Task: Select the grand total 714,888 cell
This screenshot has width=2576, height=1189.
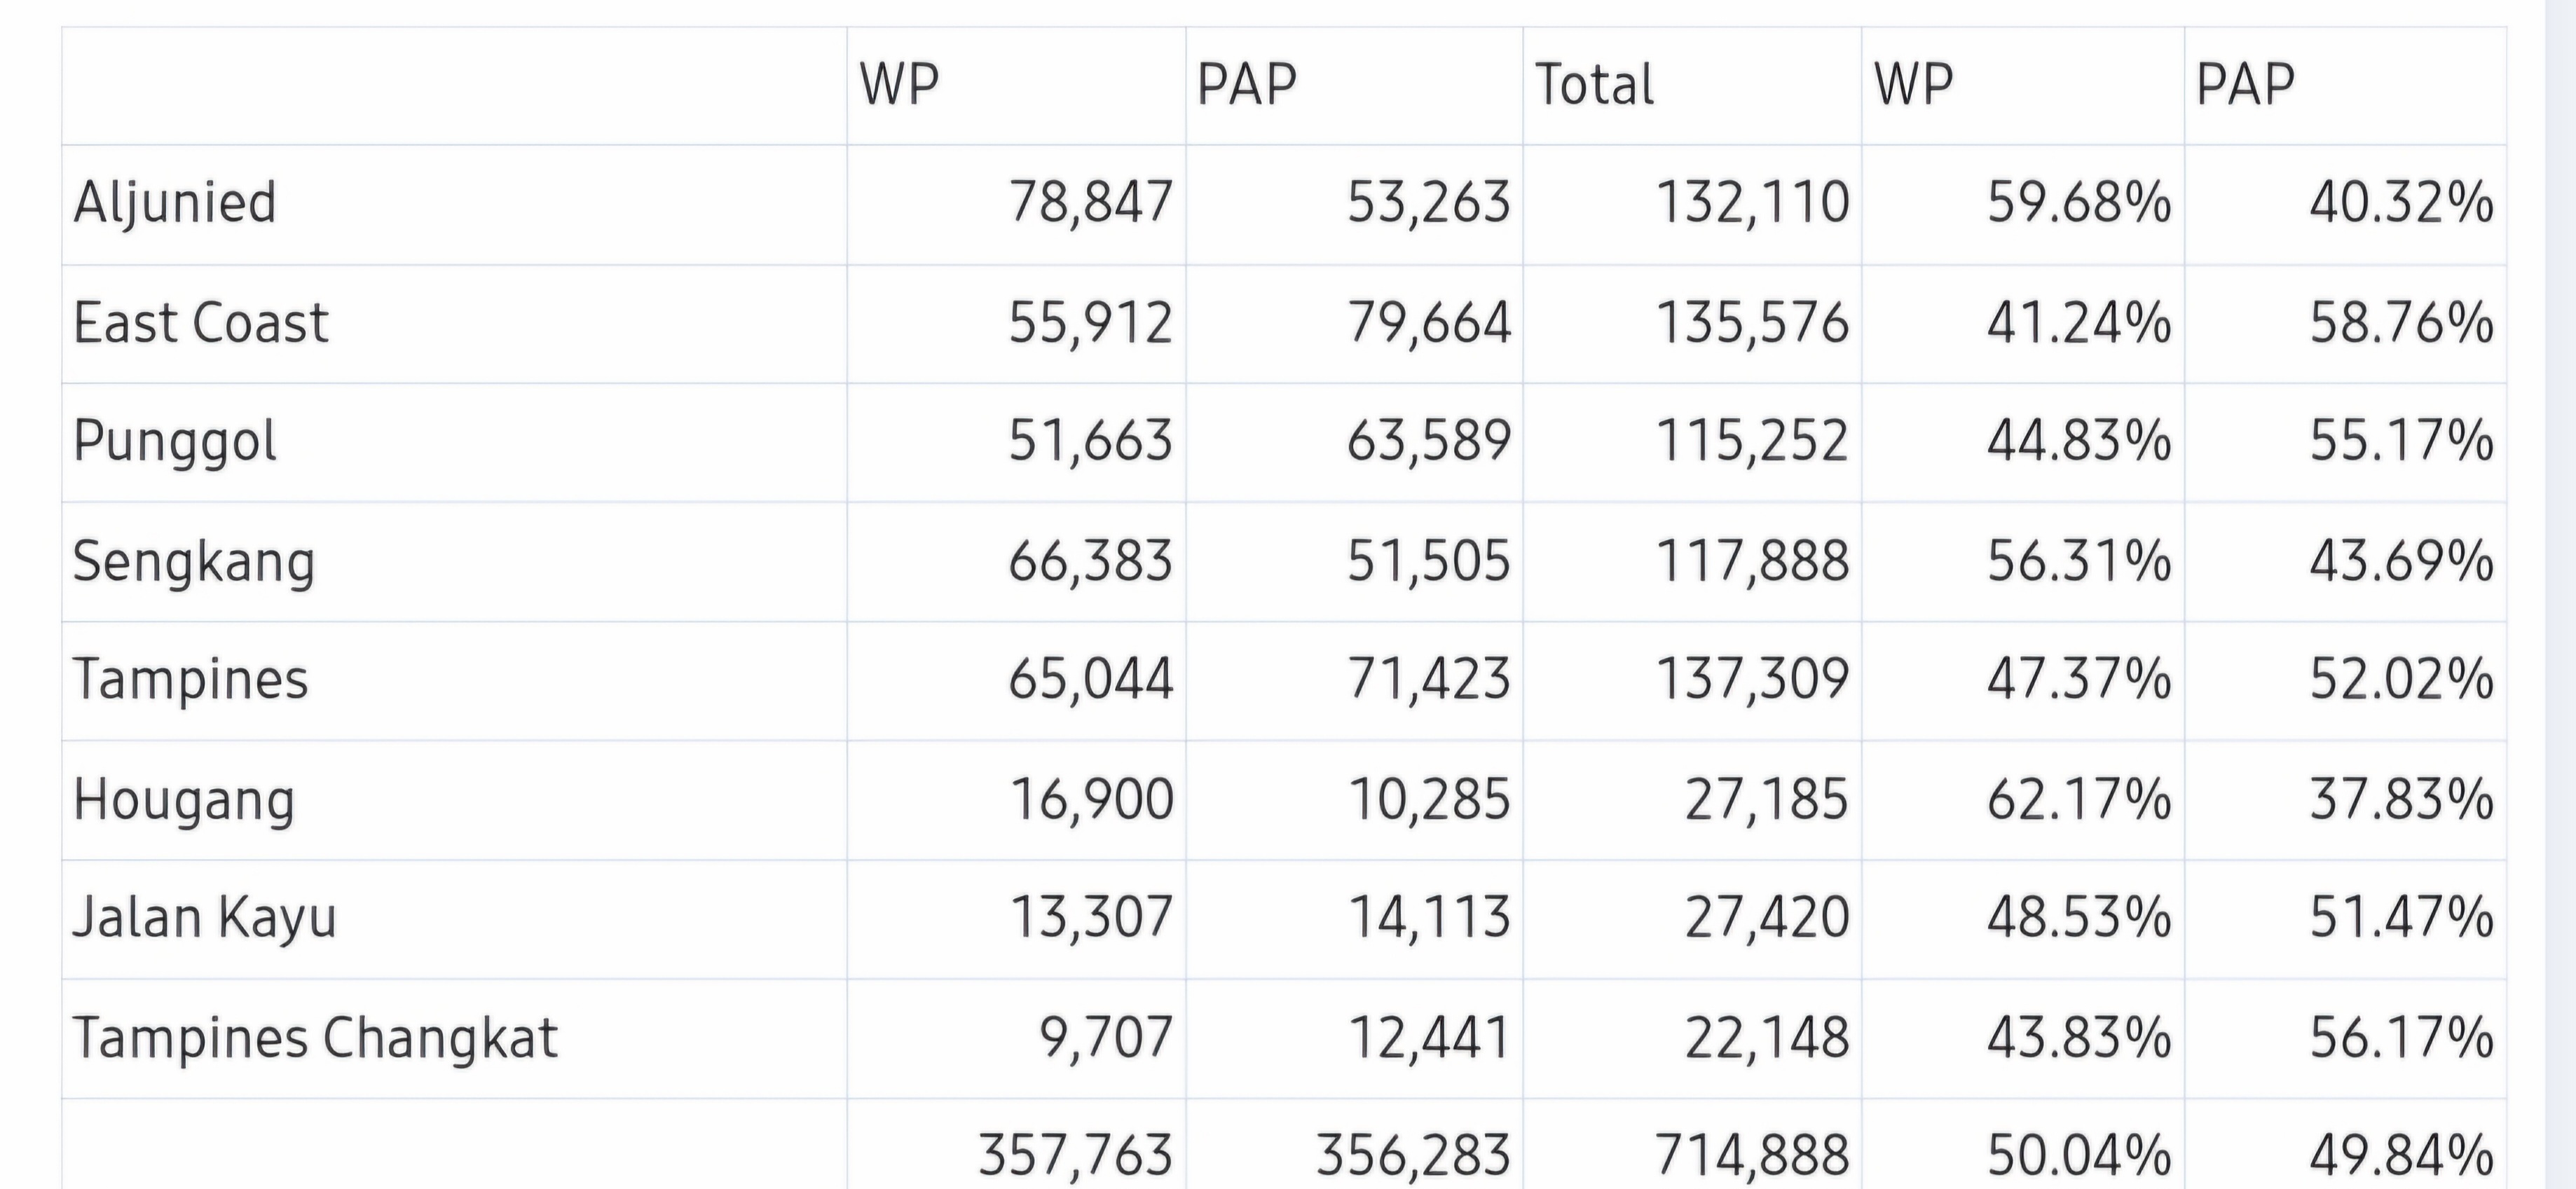Action: coord(1752,1154)
